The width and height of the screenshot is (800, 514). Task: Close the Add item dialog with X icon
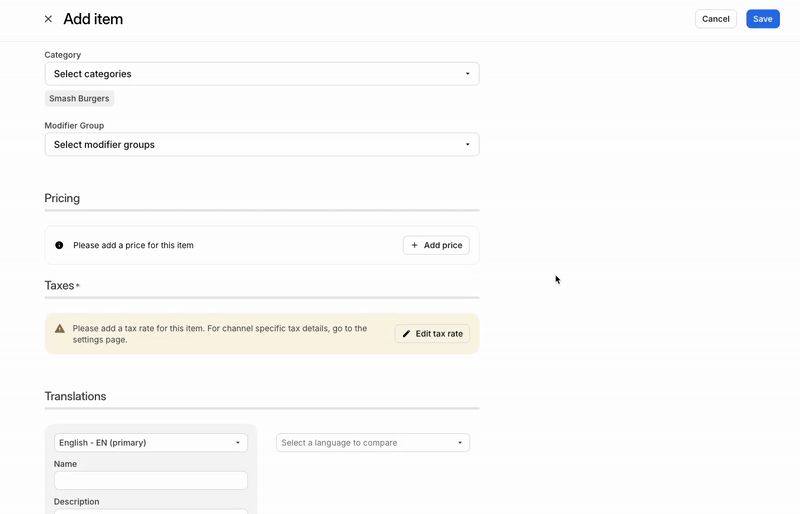coord(48,19)
